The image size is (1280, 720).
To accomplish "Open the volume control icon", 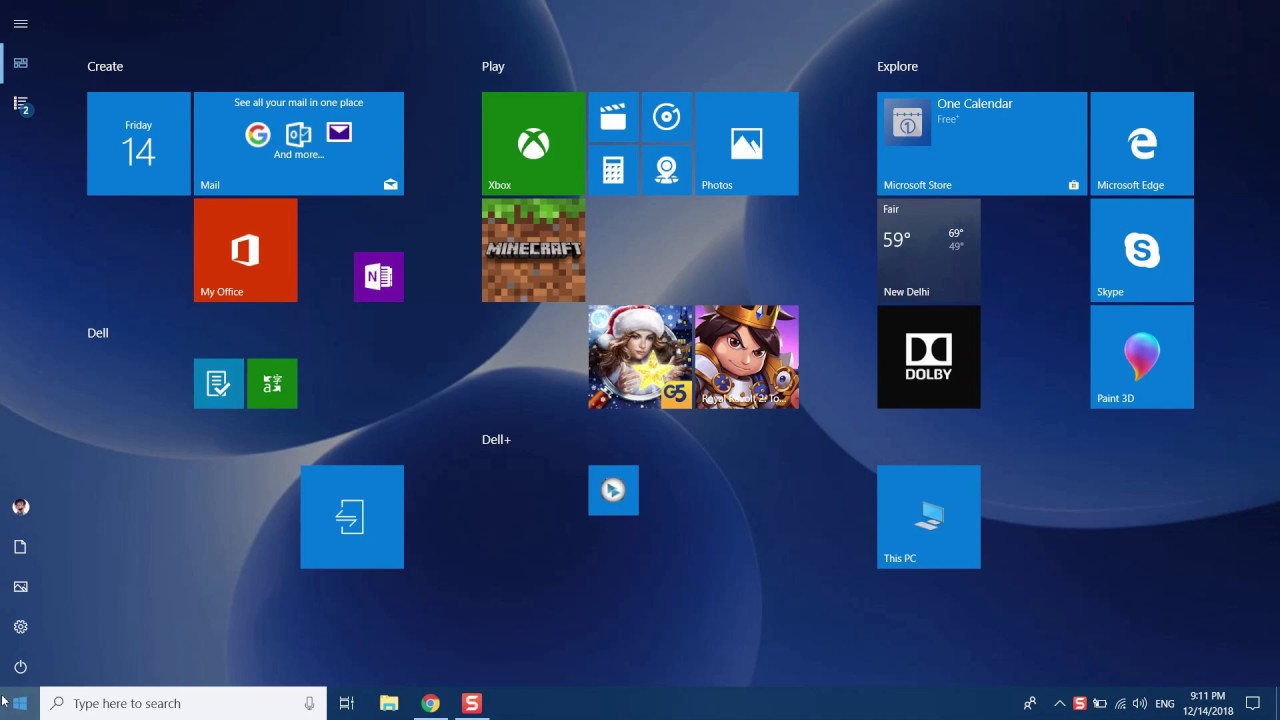I will tap(1140, 703).
